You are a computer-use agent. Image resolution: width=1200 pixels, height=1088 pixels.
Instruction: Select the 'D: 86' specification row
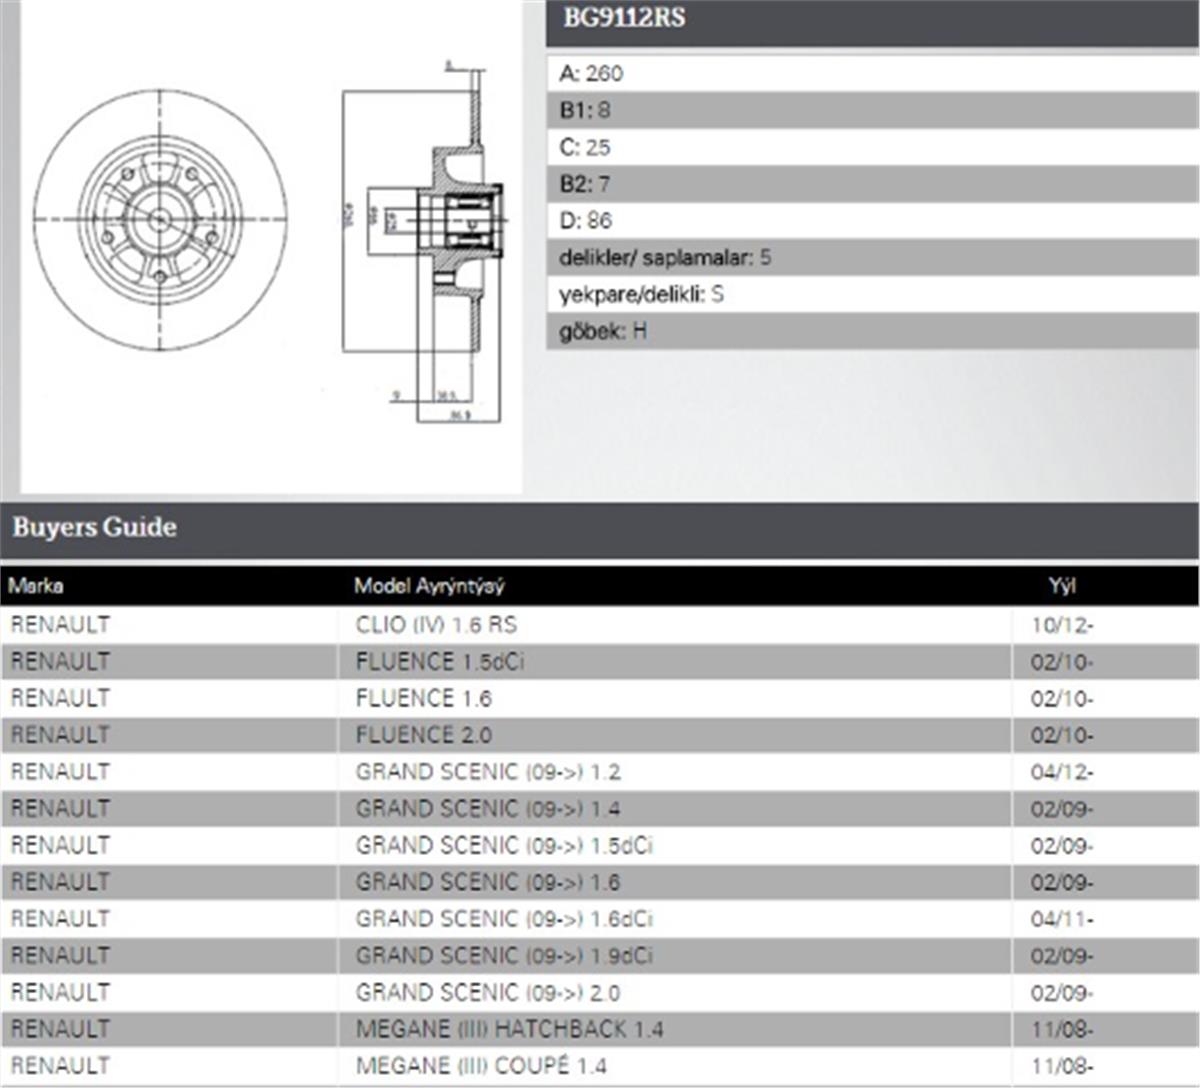pyautogui.click(x=872, y=221)
